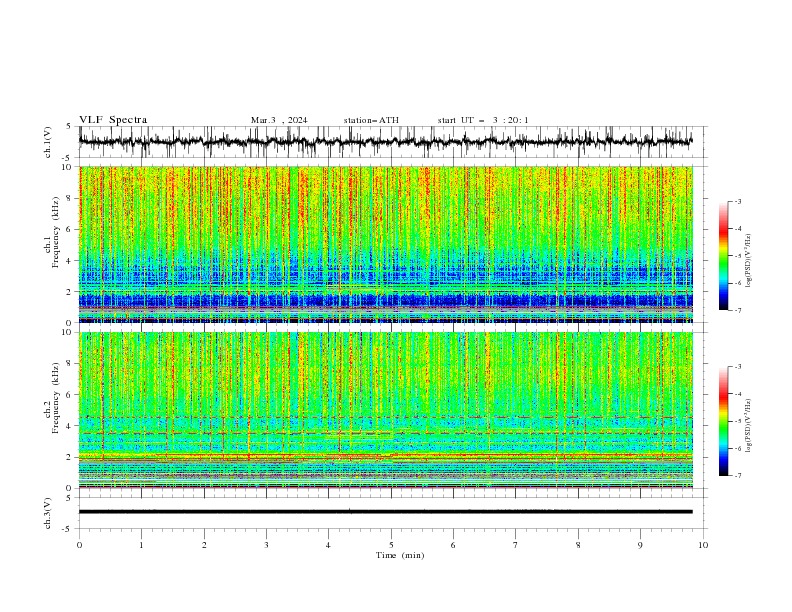Click the "-5" volt tick of ch.3(V) axis
Screen dimensions: 792x612
pyautogui.click(x=68, y=529)
